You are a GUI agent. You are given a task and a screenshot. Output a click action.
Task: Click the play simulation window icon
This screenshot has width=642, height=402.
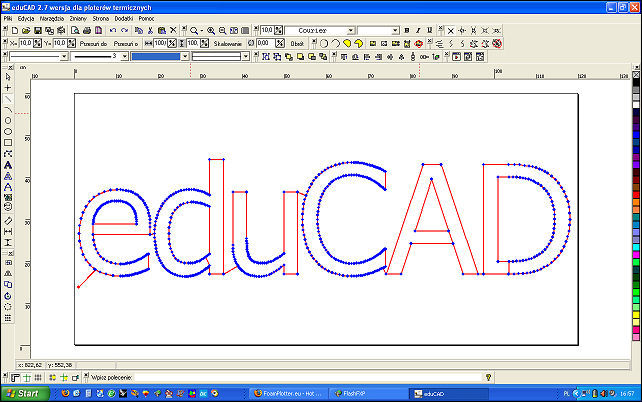click(456, 56)
